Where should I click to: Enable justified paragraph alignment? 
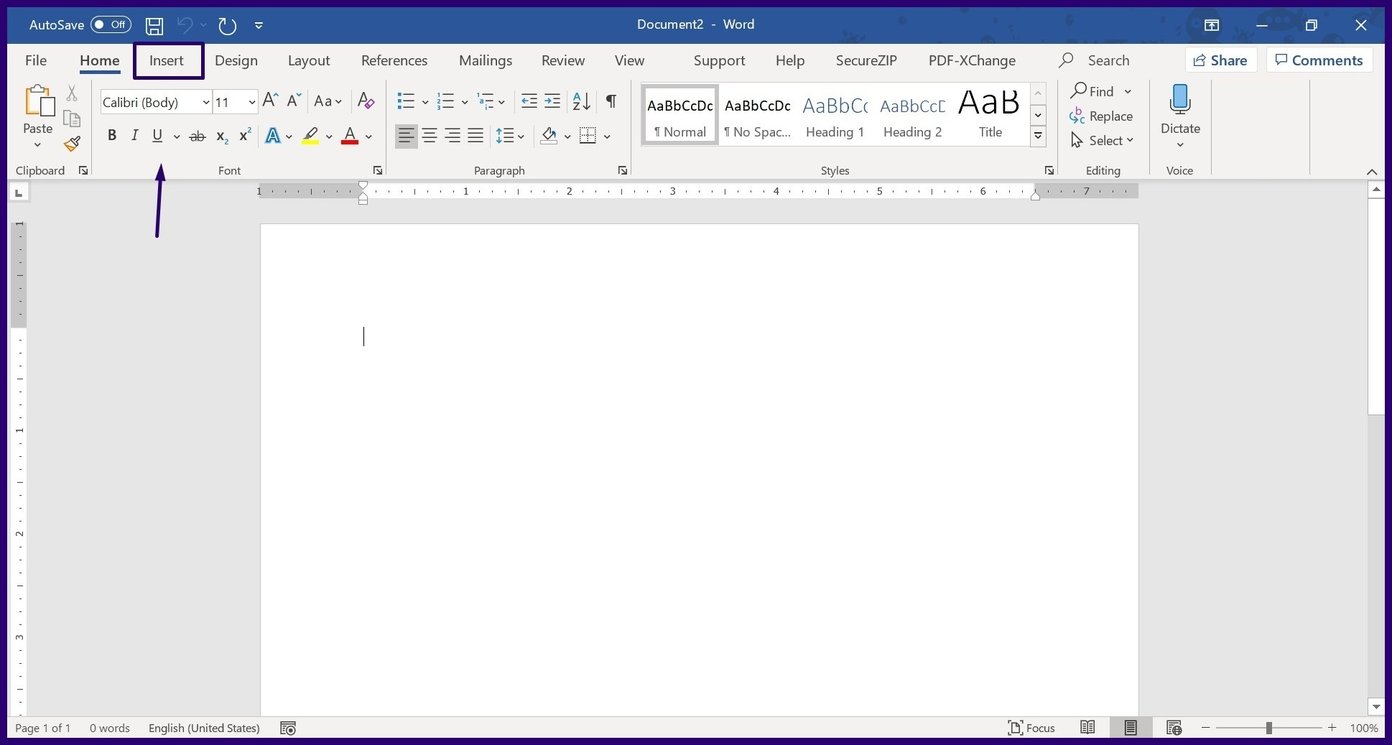click(x=476, y=135)
